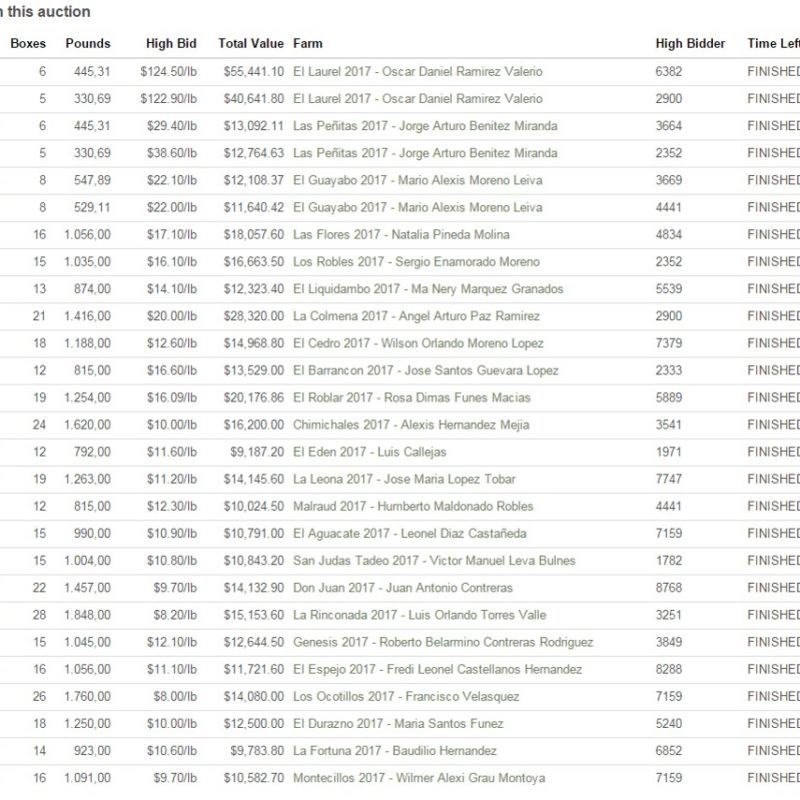800x800 pixels.
Task: Select El Barrancon 2017 - Jose Santos Guevara Lopez
Action: point(426,370)
